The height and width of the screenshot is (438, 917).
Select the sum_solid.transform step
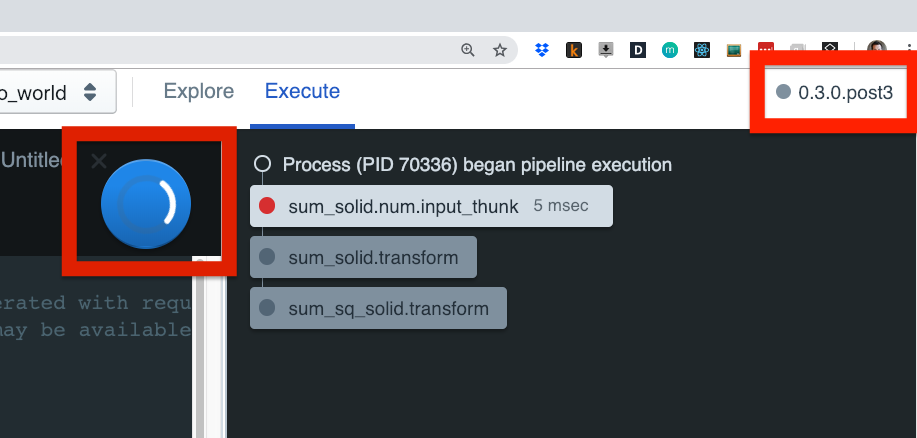pos(363,257)
